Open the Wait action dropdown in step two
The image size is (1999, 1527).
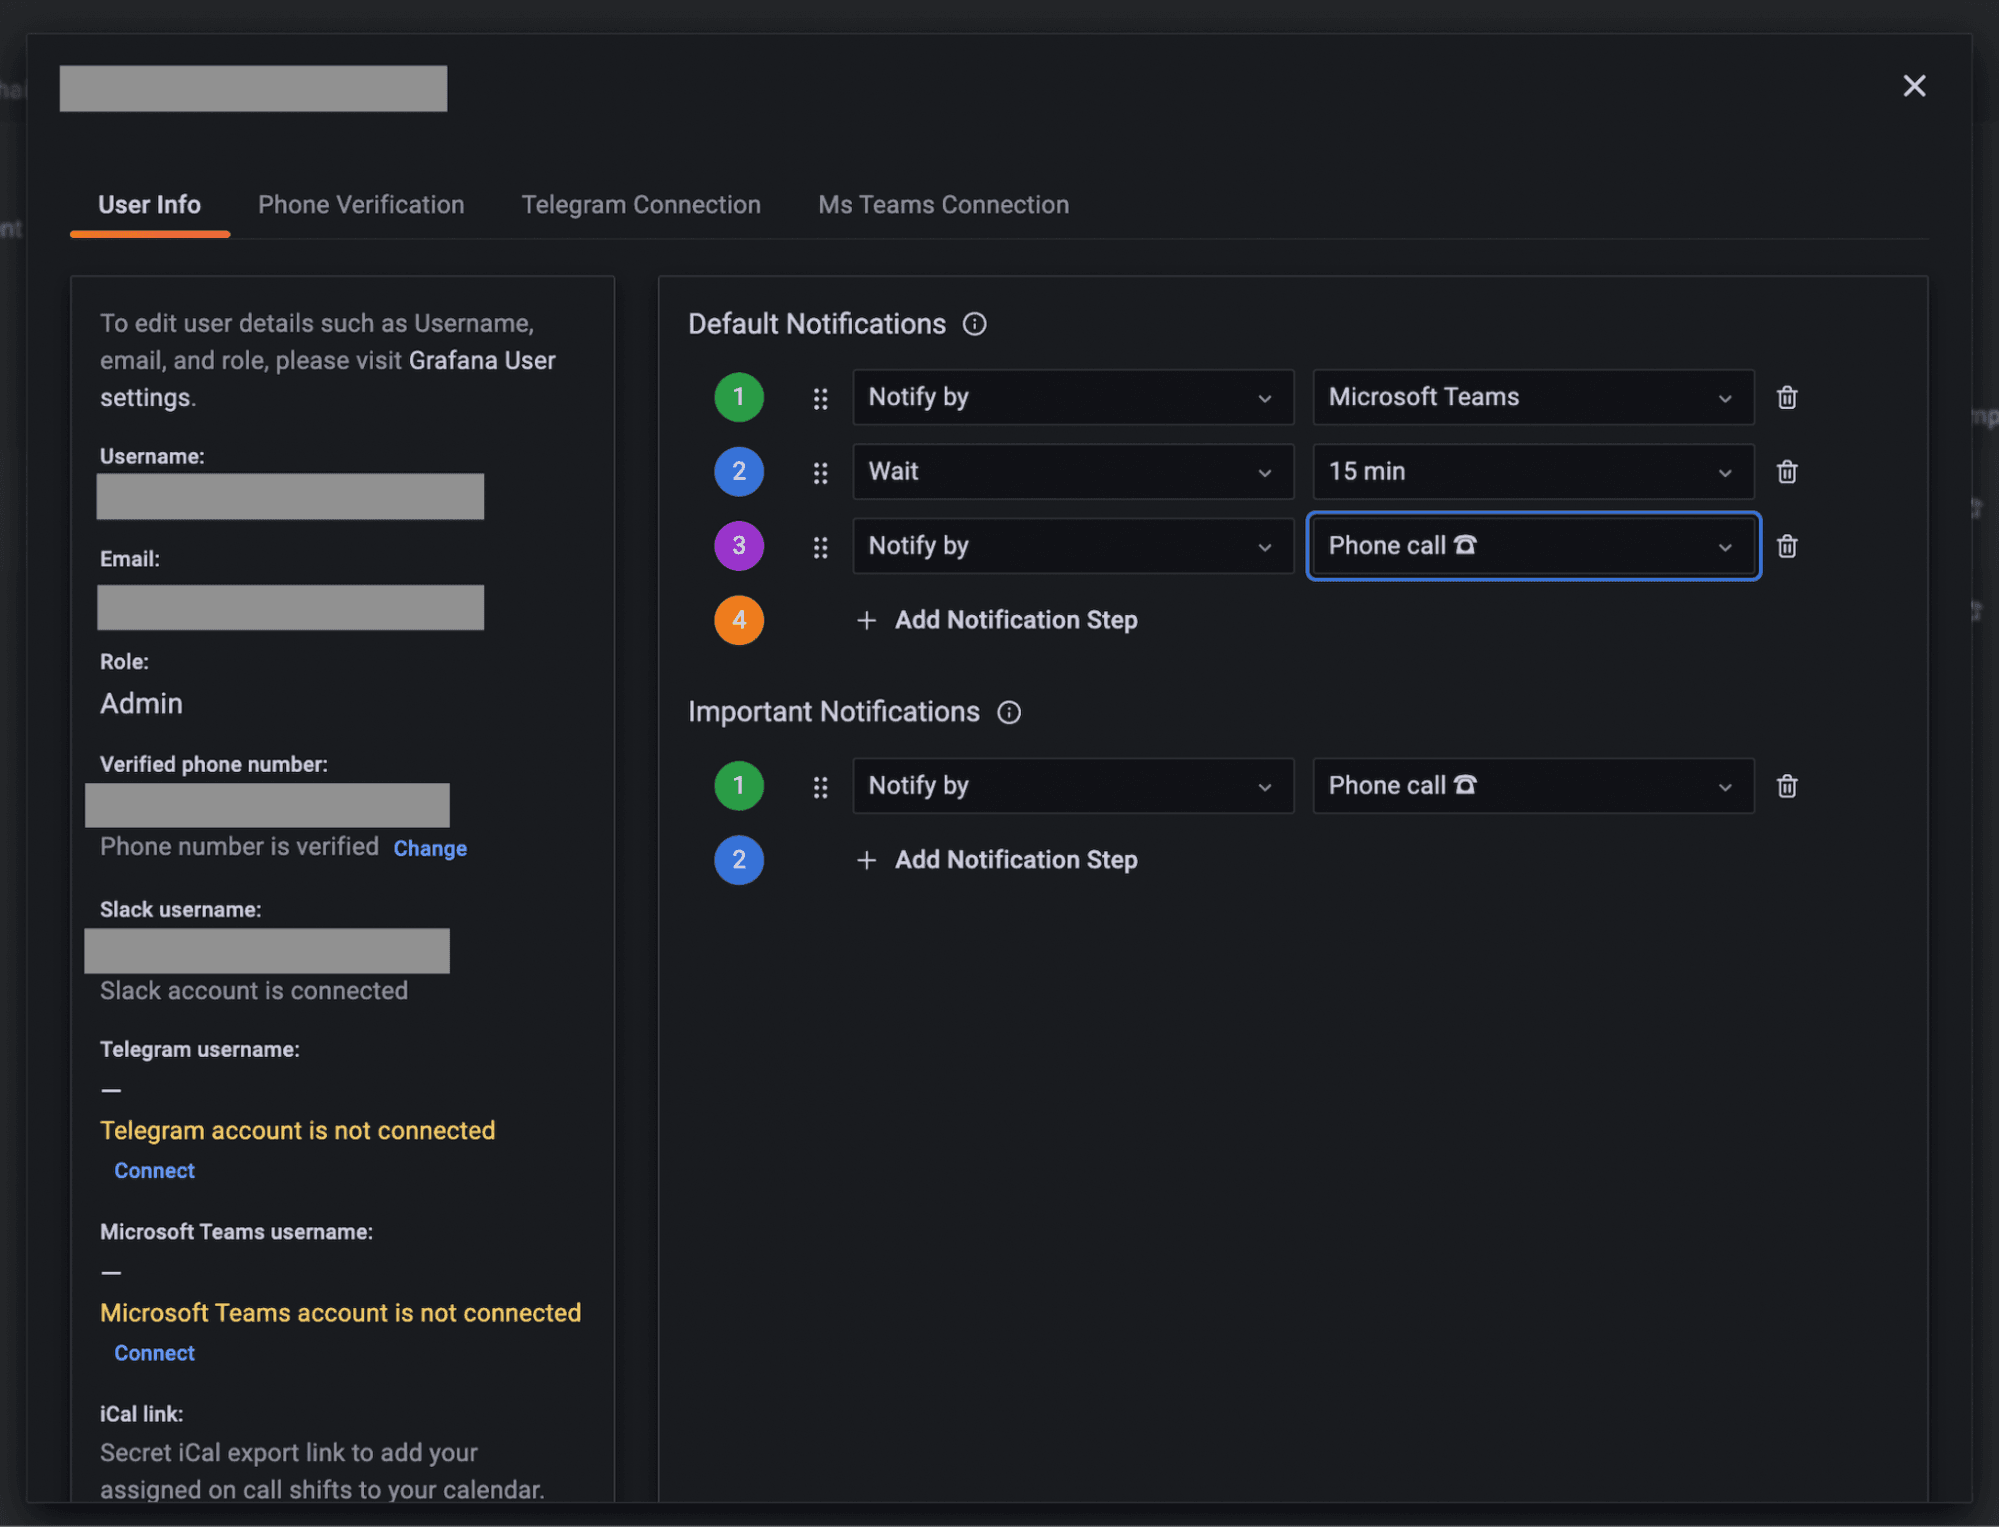pos(1071,471)
